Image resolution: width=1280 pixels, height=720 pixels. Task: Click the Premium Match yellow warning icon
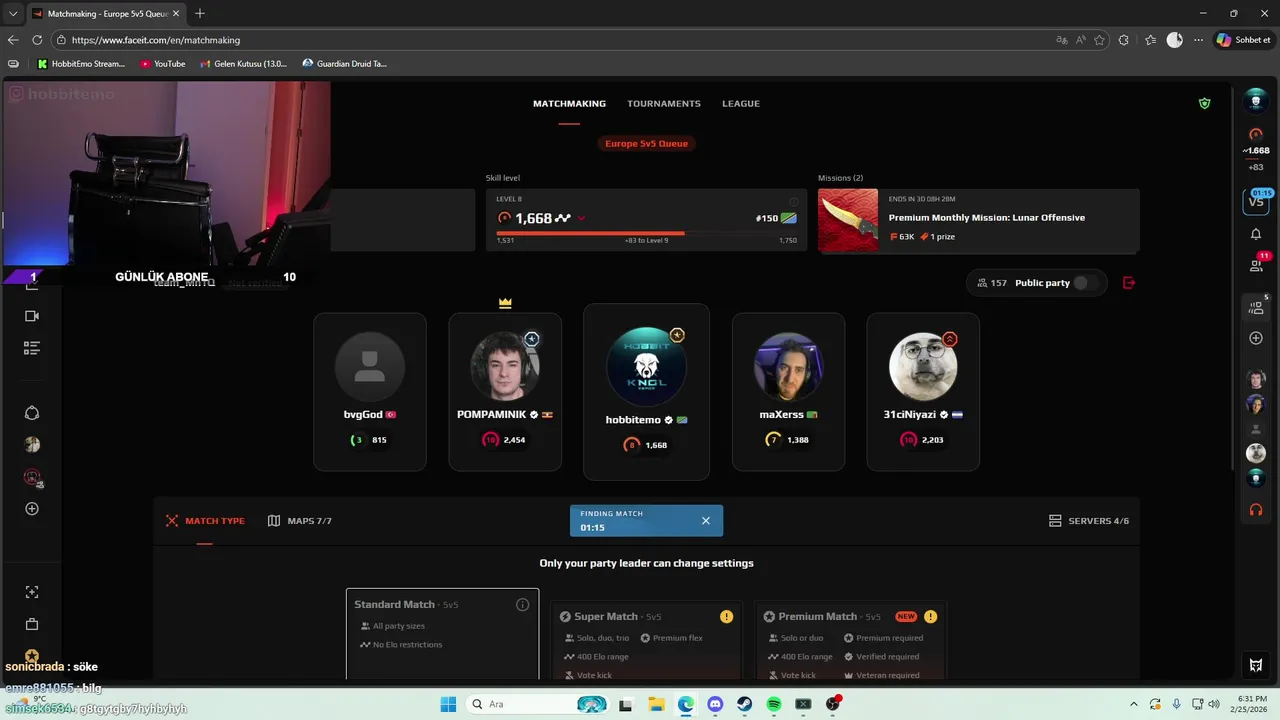pos(930,617)
